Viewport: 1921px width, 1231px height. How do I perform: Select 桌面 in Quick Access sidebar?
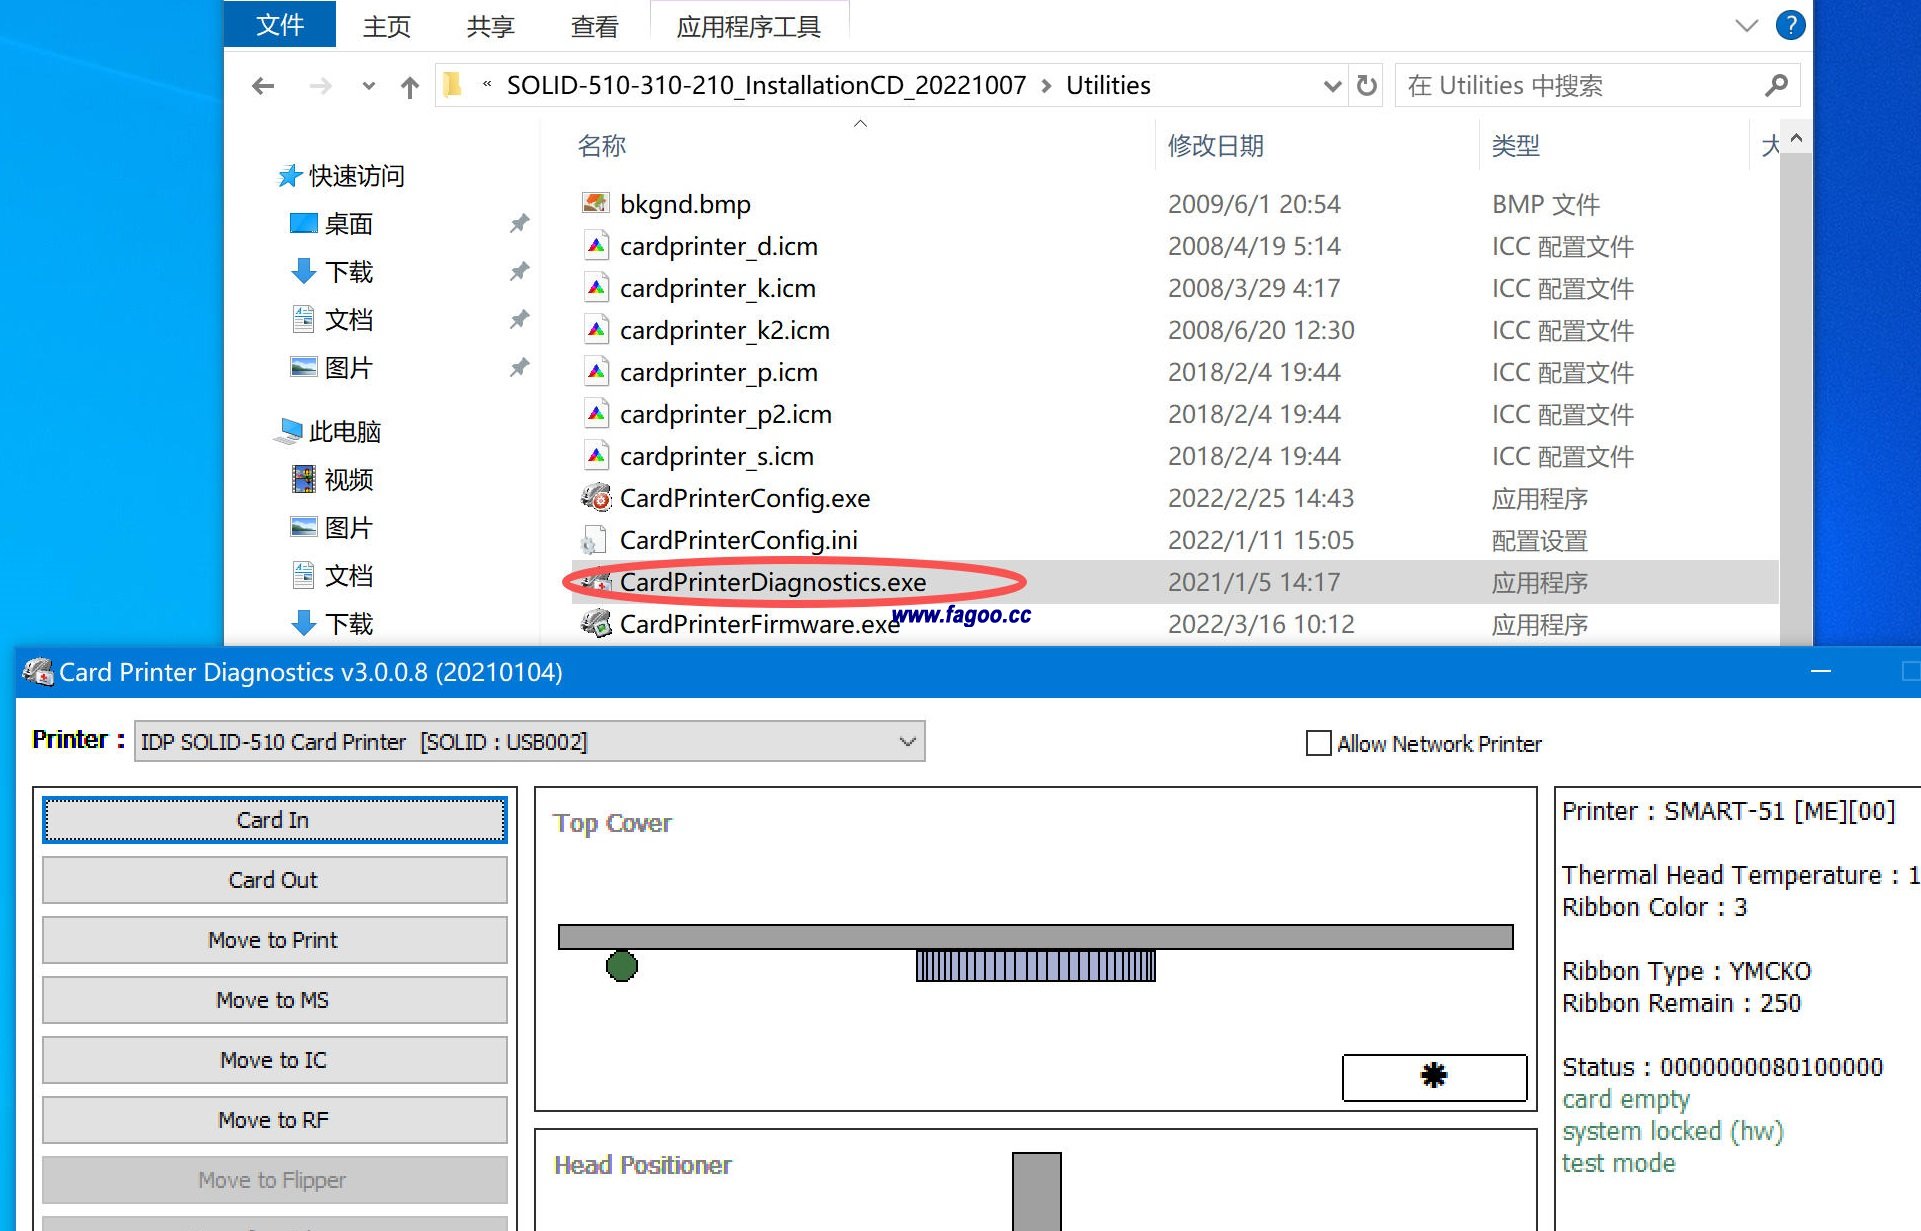click(348, 224)
